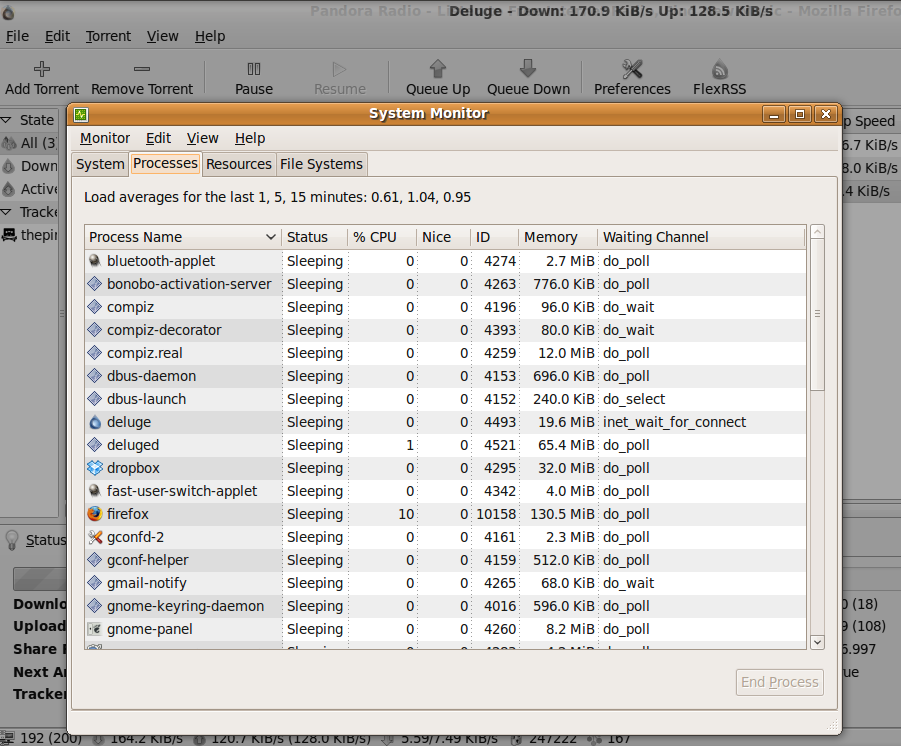Screen dimensions: 901x746
Task: Sort processes by % CPU column
Action: point(382,237)
